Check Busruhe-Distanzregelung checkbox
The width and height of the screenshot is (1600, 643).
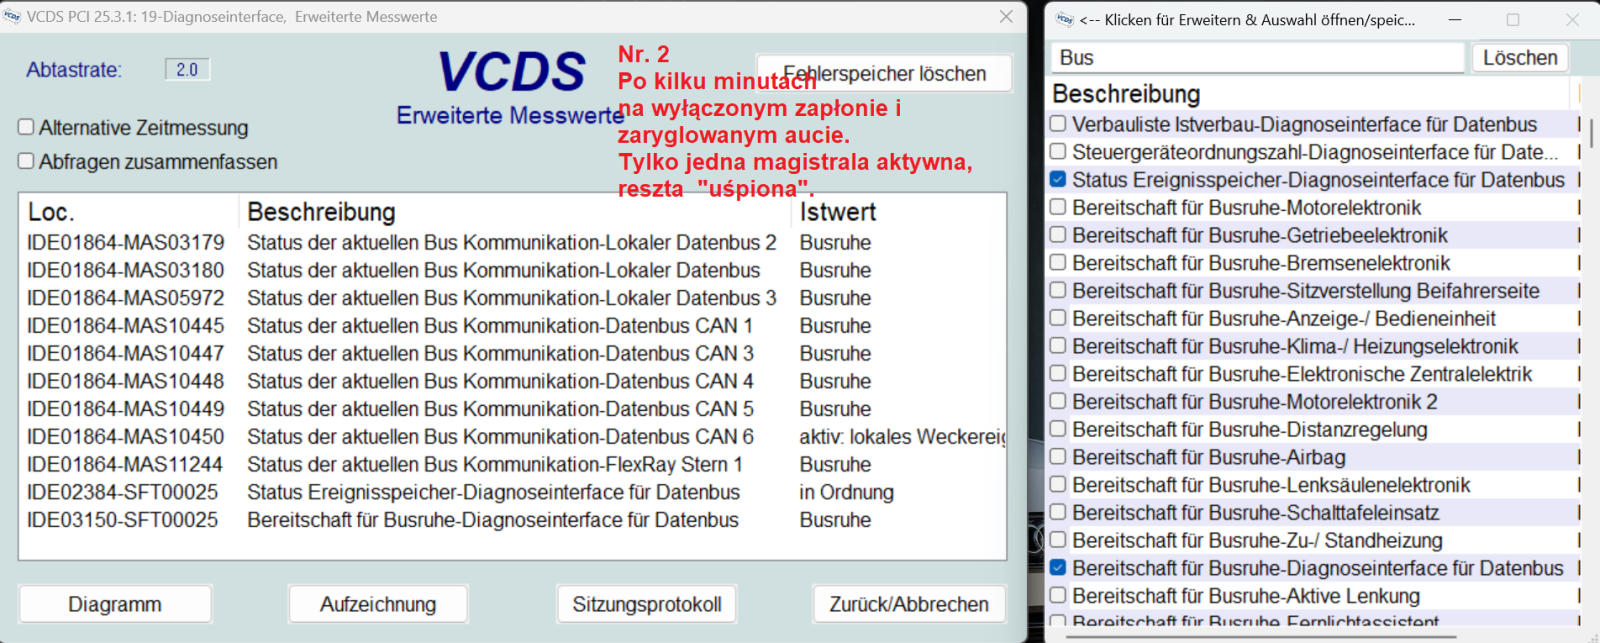click(x=1058, y=429)
